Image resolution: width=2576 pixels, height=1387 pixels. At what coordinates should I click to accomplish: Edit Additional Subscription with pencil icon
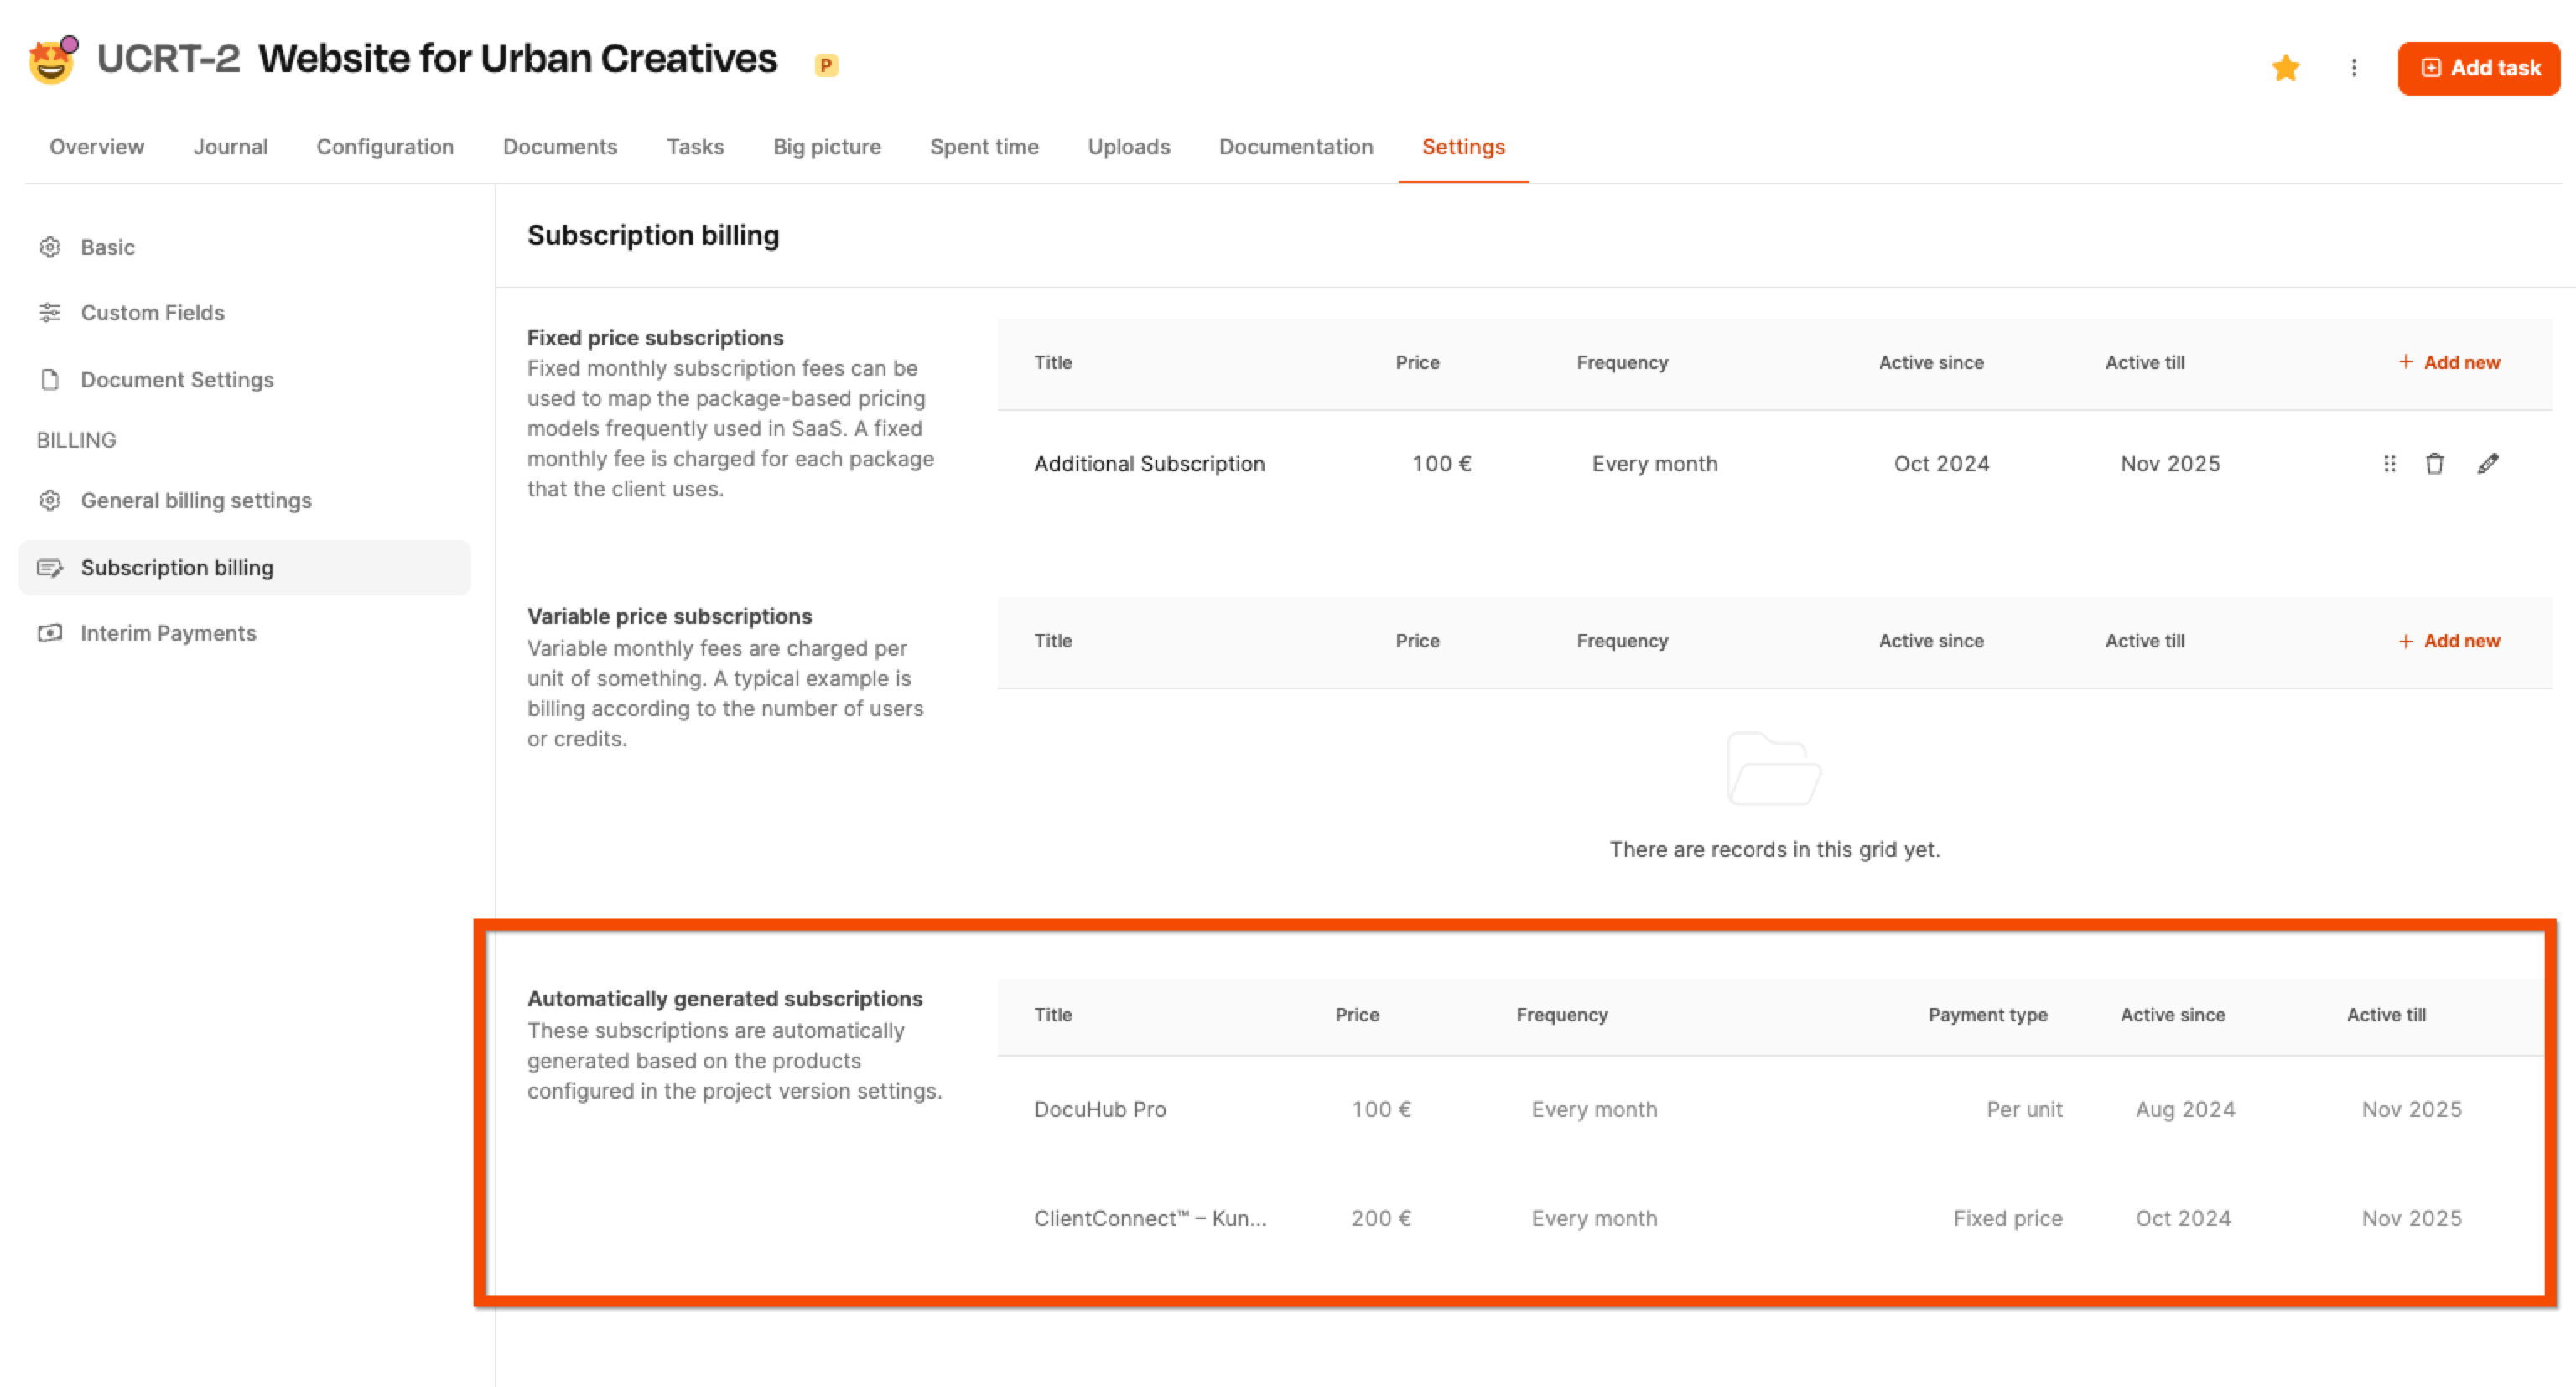point(2488,464)
